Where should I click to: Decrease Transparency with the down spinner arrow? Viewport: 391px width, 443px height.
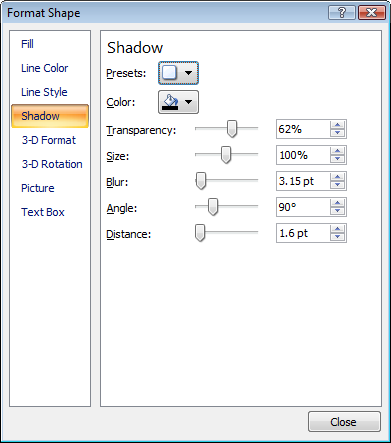tap(337, 133)
